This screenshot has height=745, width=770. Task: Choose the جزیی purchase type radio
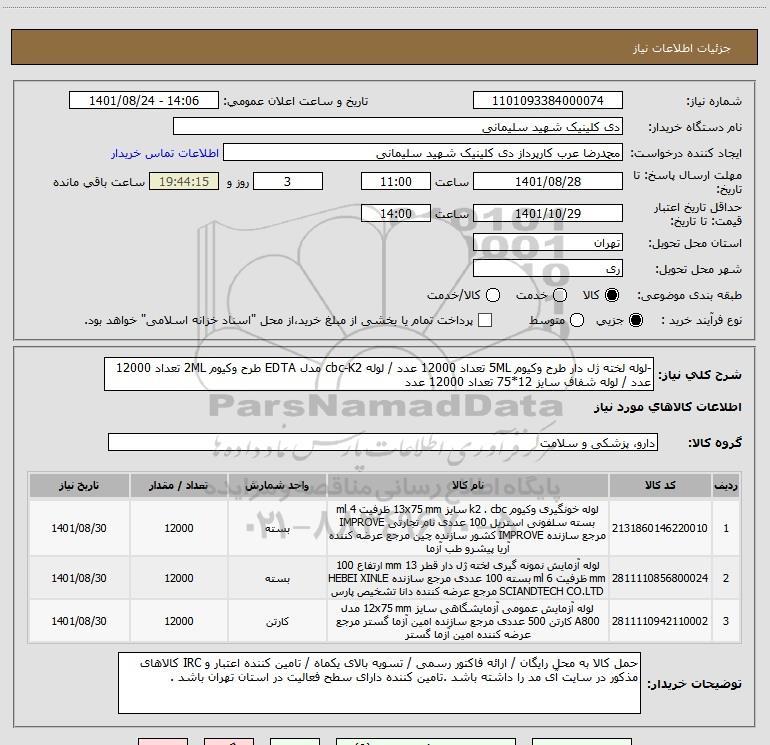[636, 320]
